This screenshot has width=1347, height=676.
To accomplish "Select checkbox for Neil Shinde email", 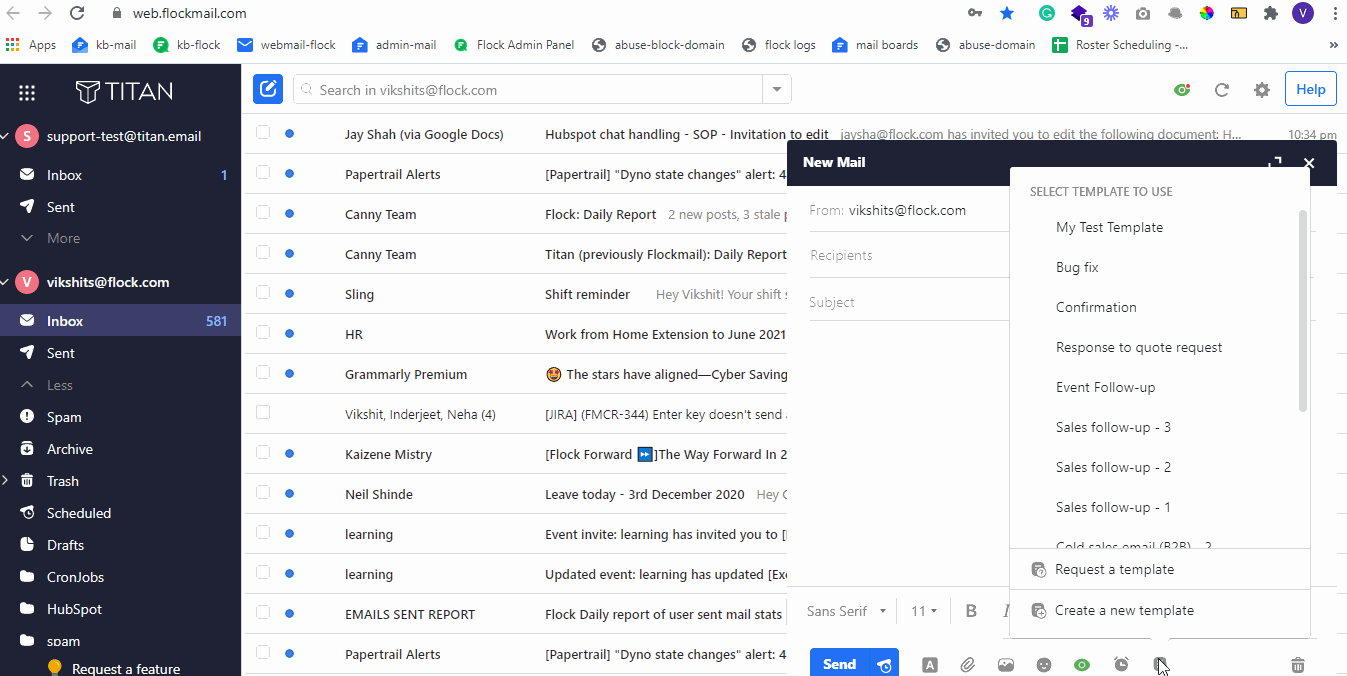I will pos(263,492).
